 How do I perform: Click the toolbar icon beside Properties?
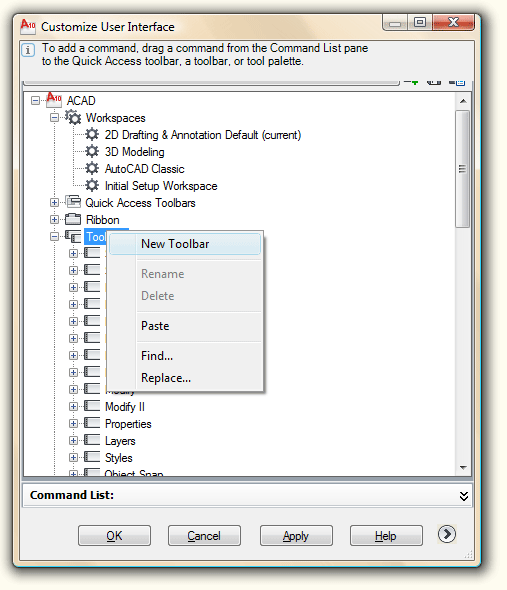(92, 423)
